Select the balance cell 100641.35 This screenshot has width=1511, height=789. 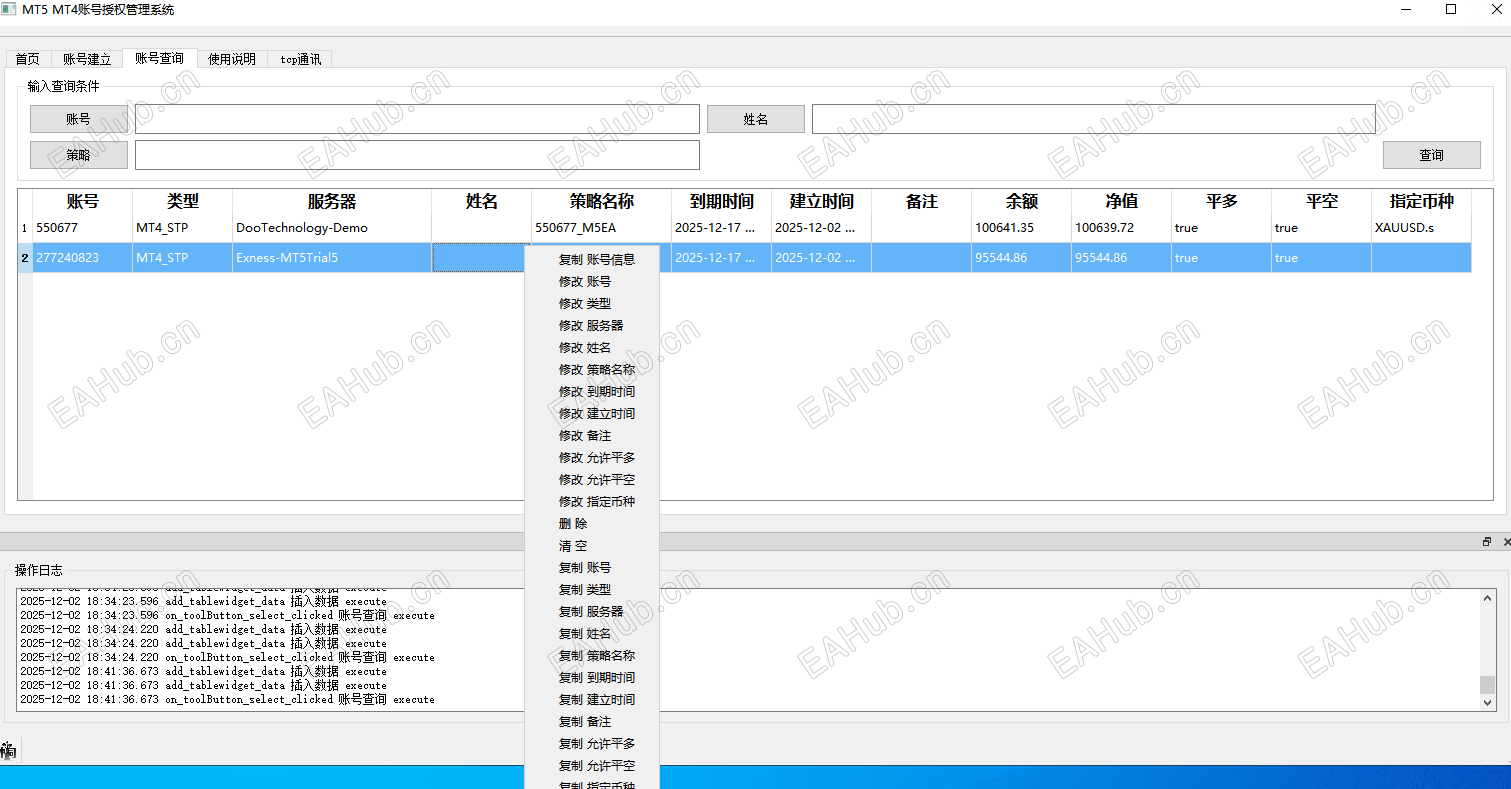[x=1021, y=228]
